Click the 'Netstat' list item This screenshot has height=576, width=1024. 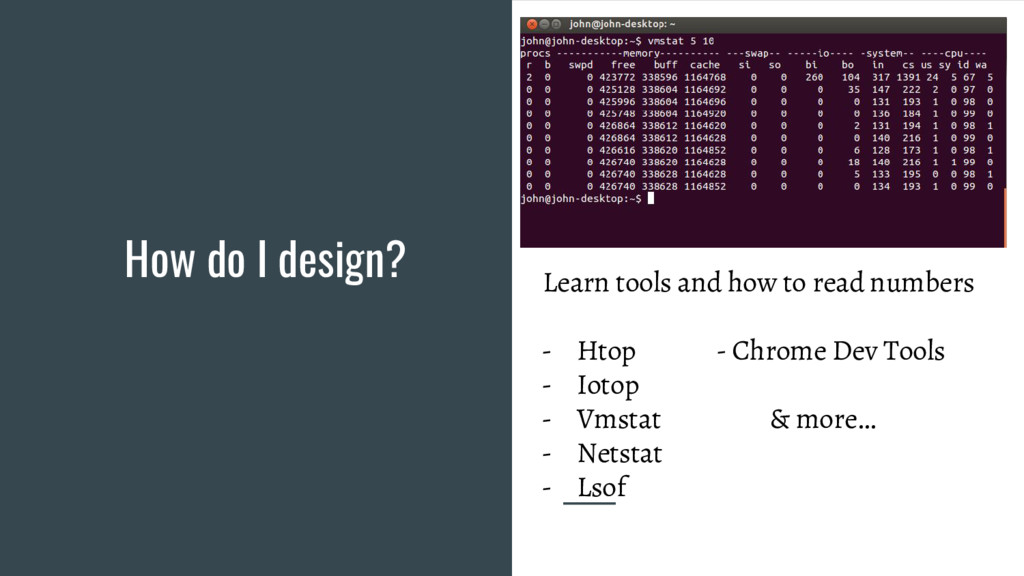pos(620,453)
